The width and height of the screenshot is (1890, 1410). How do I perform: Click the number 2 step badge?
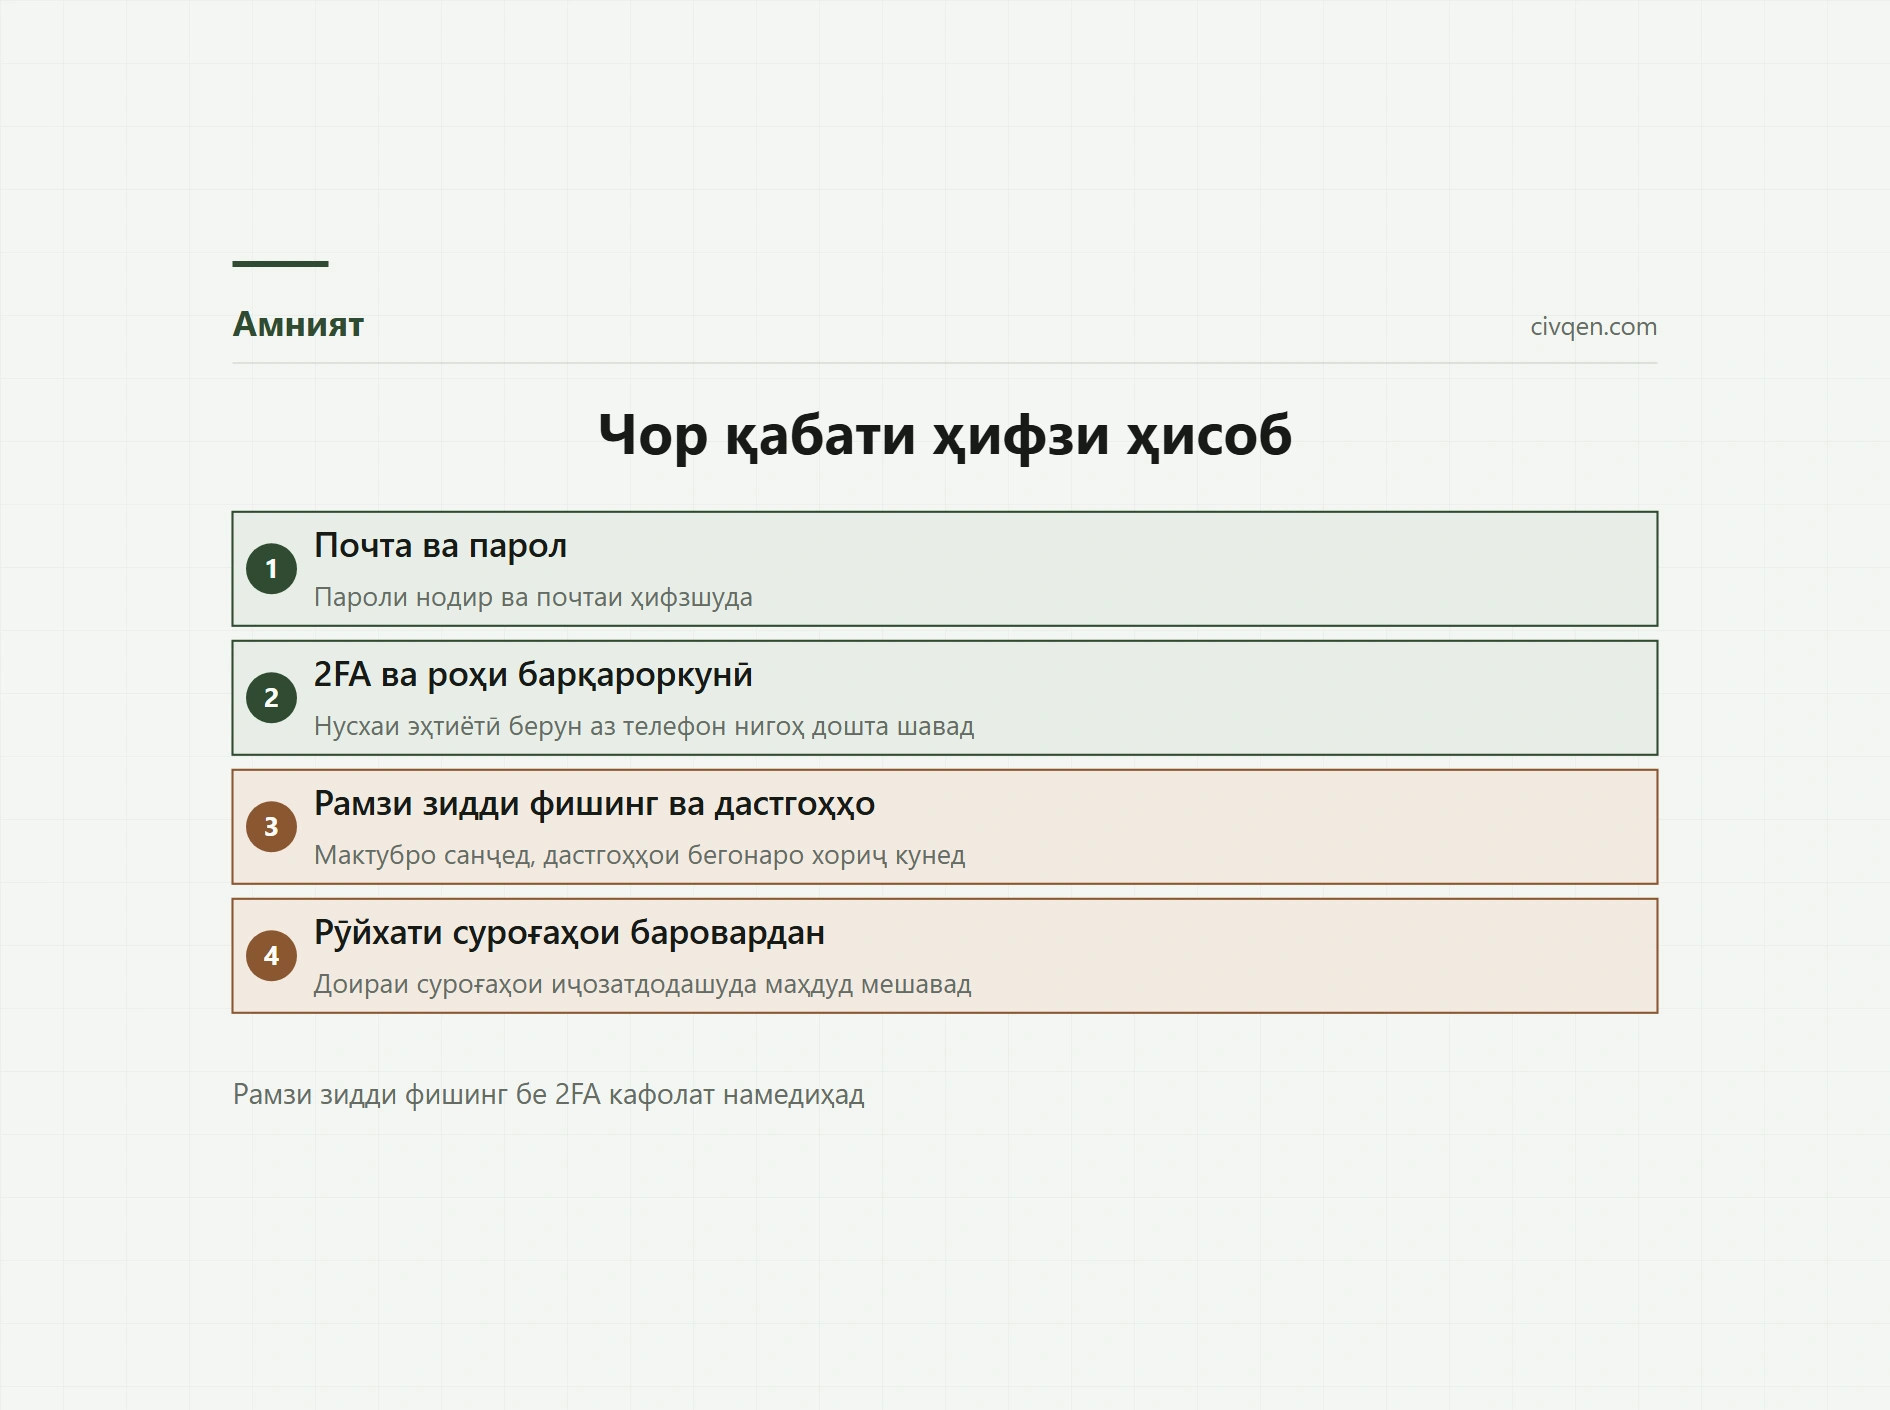point(271,698)
